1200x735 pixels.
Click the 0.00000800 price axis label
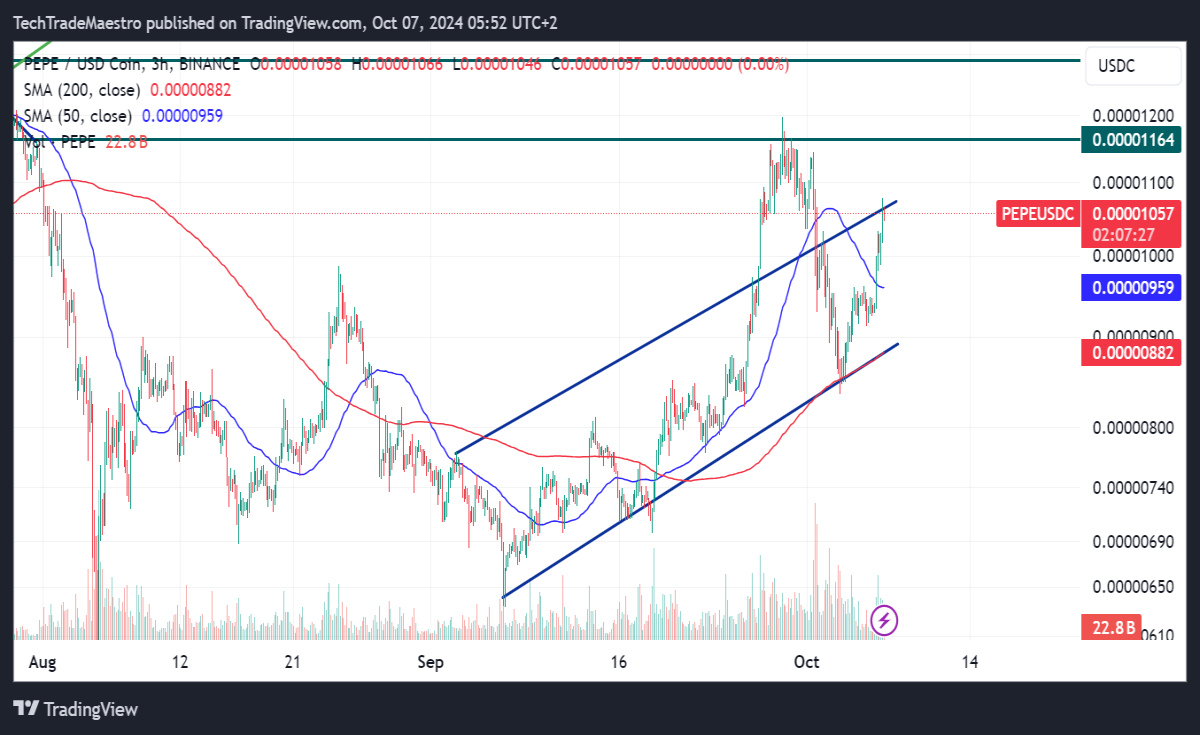coord(1133,429)
